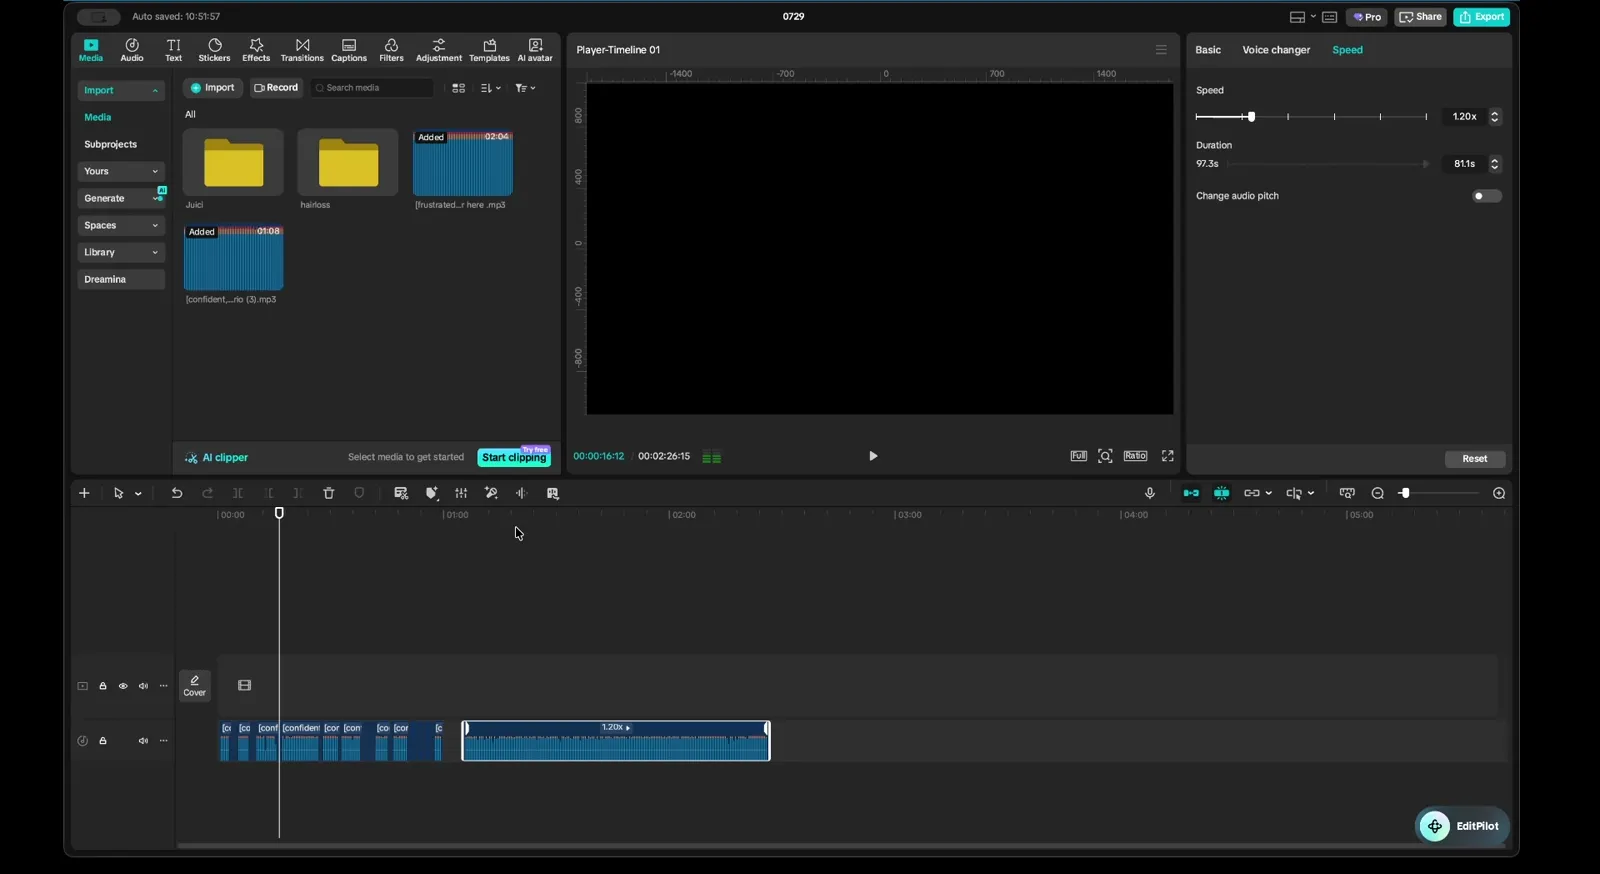Open the linkage options dropdown arrow
The height and width of the screenshot is (874, 1600).
click(1268, 493)
